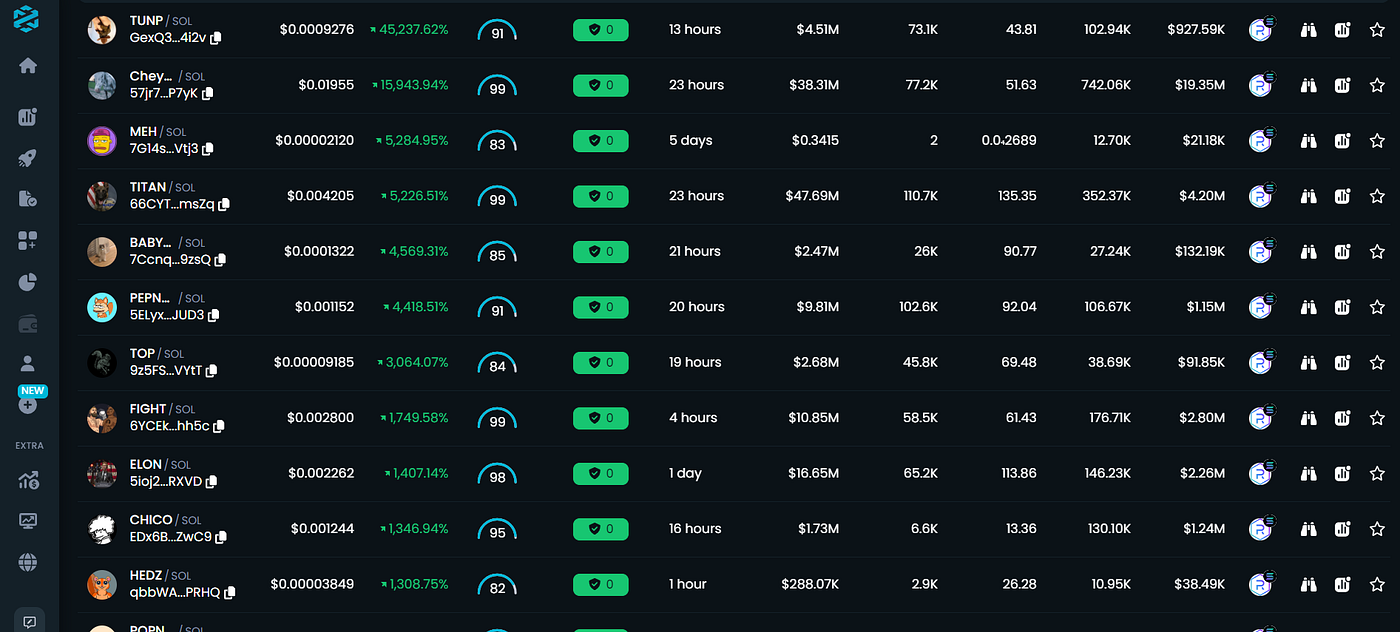
Task: Toggle the star for TITAN
Action: [x=1377, y=196]
